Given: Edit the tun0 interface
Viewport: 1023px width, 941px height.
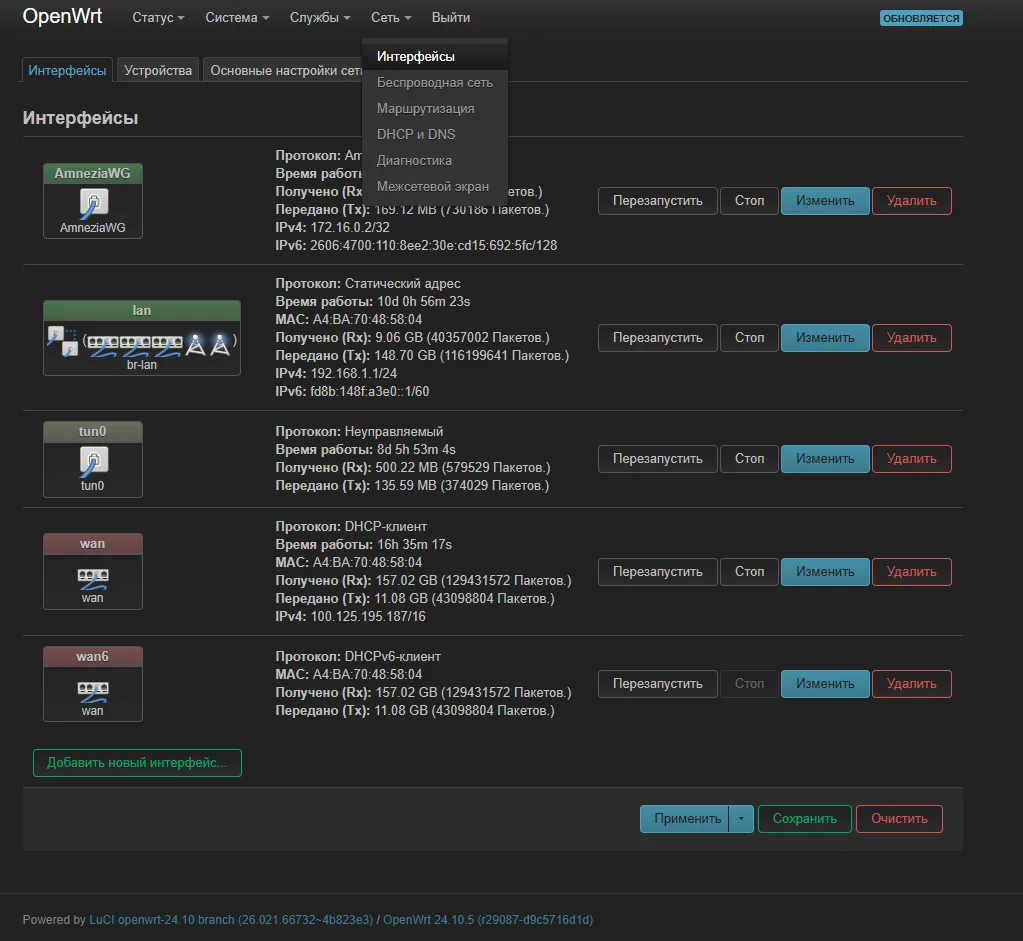Looking at the screenshot, I should coord(825,459).
